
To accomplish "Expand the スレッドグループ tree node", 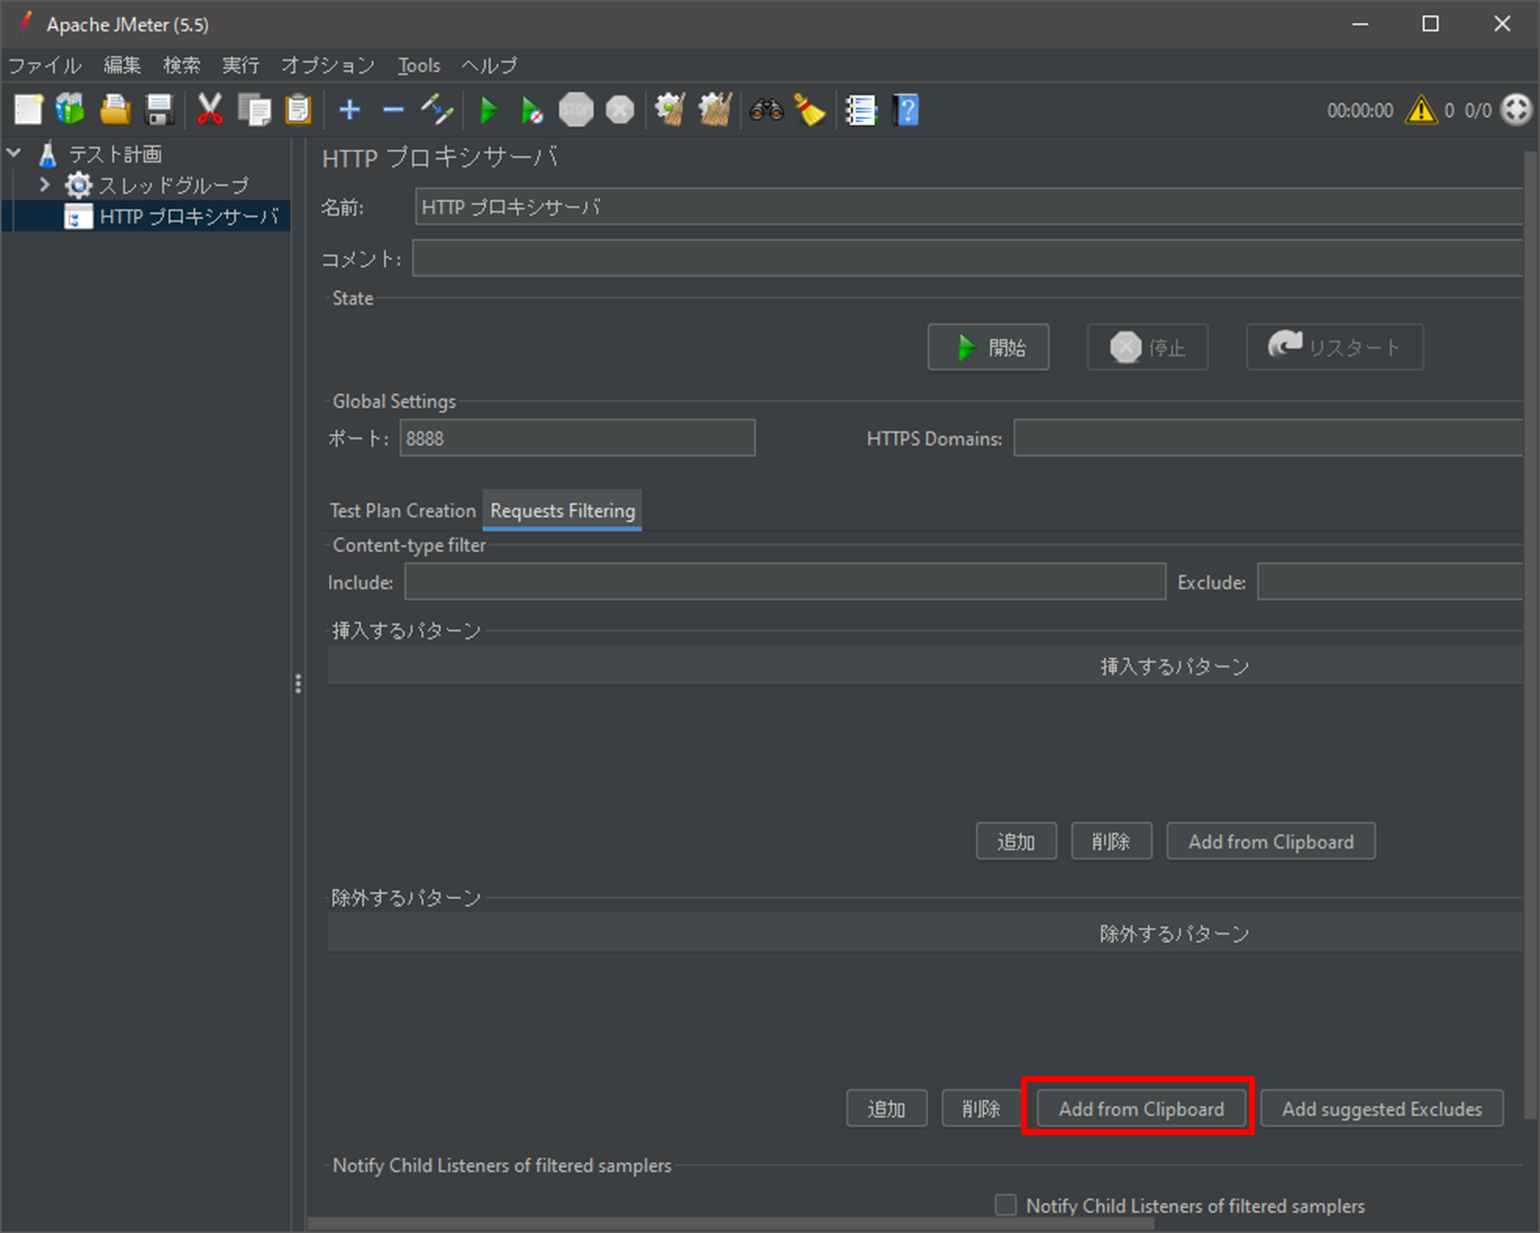I will [44, 185].
